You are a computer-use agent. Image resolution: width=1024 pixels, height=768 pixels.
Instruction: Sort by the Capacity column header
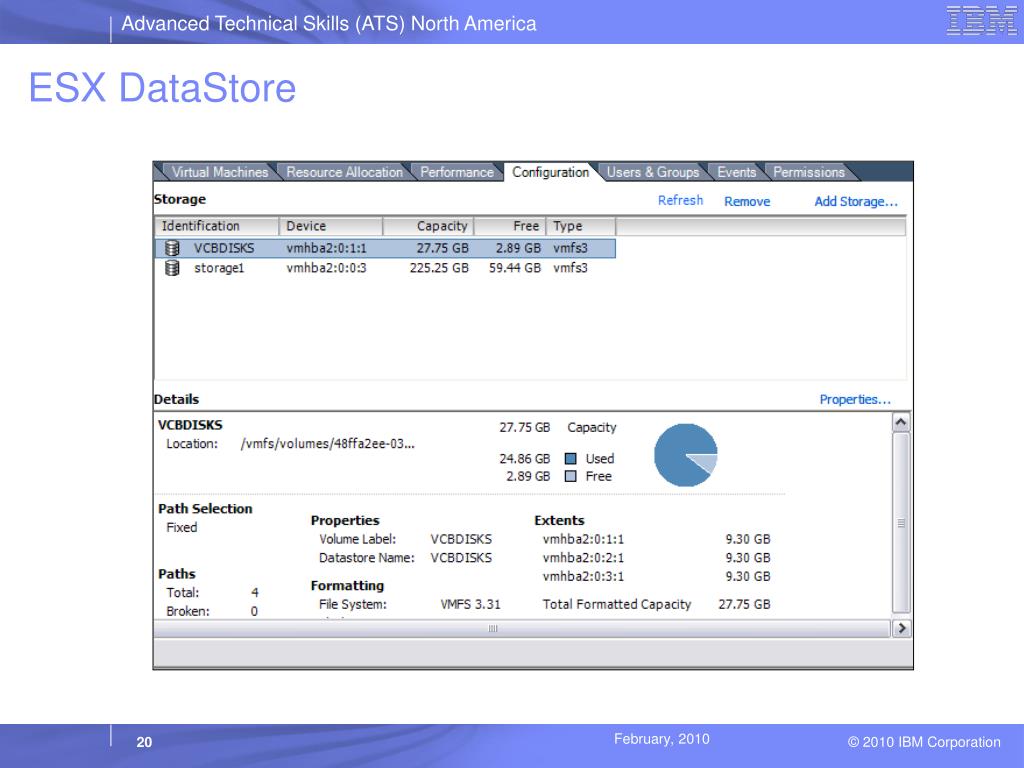tap(428, 226)
